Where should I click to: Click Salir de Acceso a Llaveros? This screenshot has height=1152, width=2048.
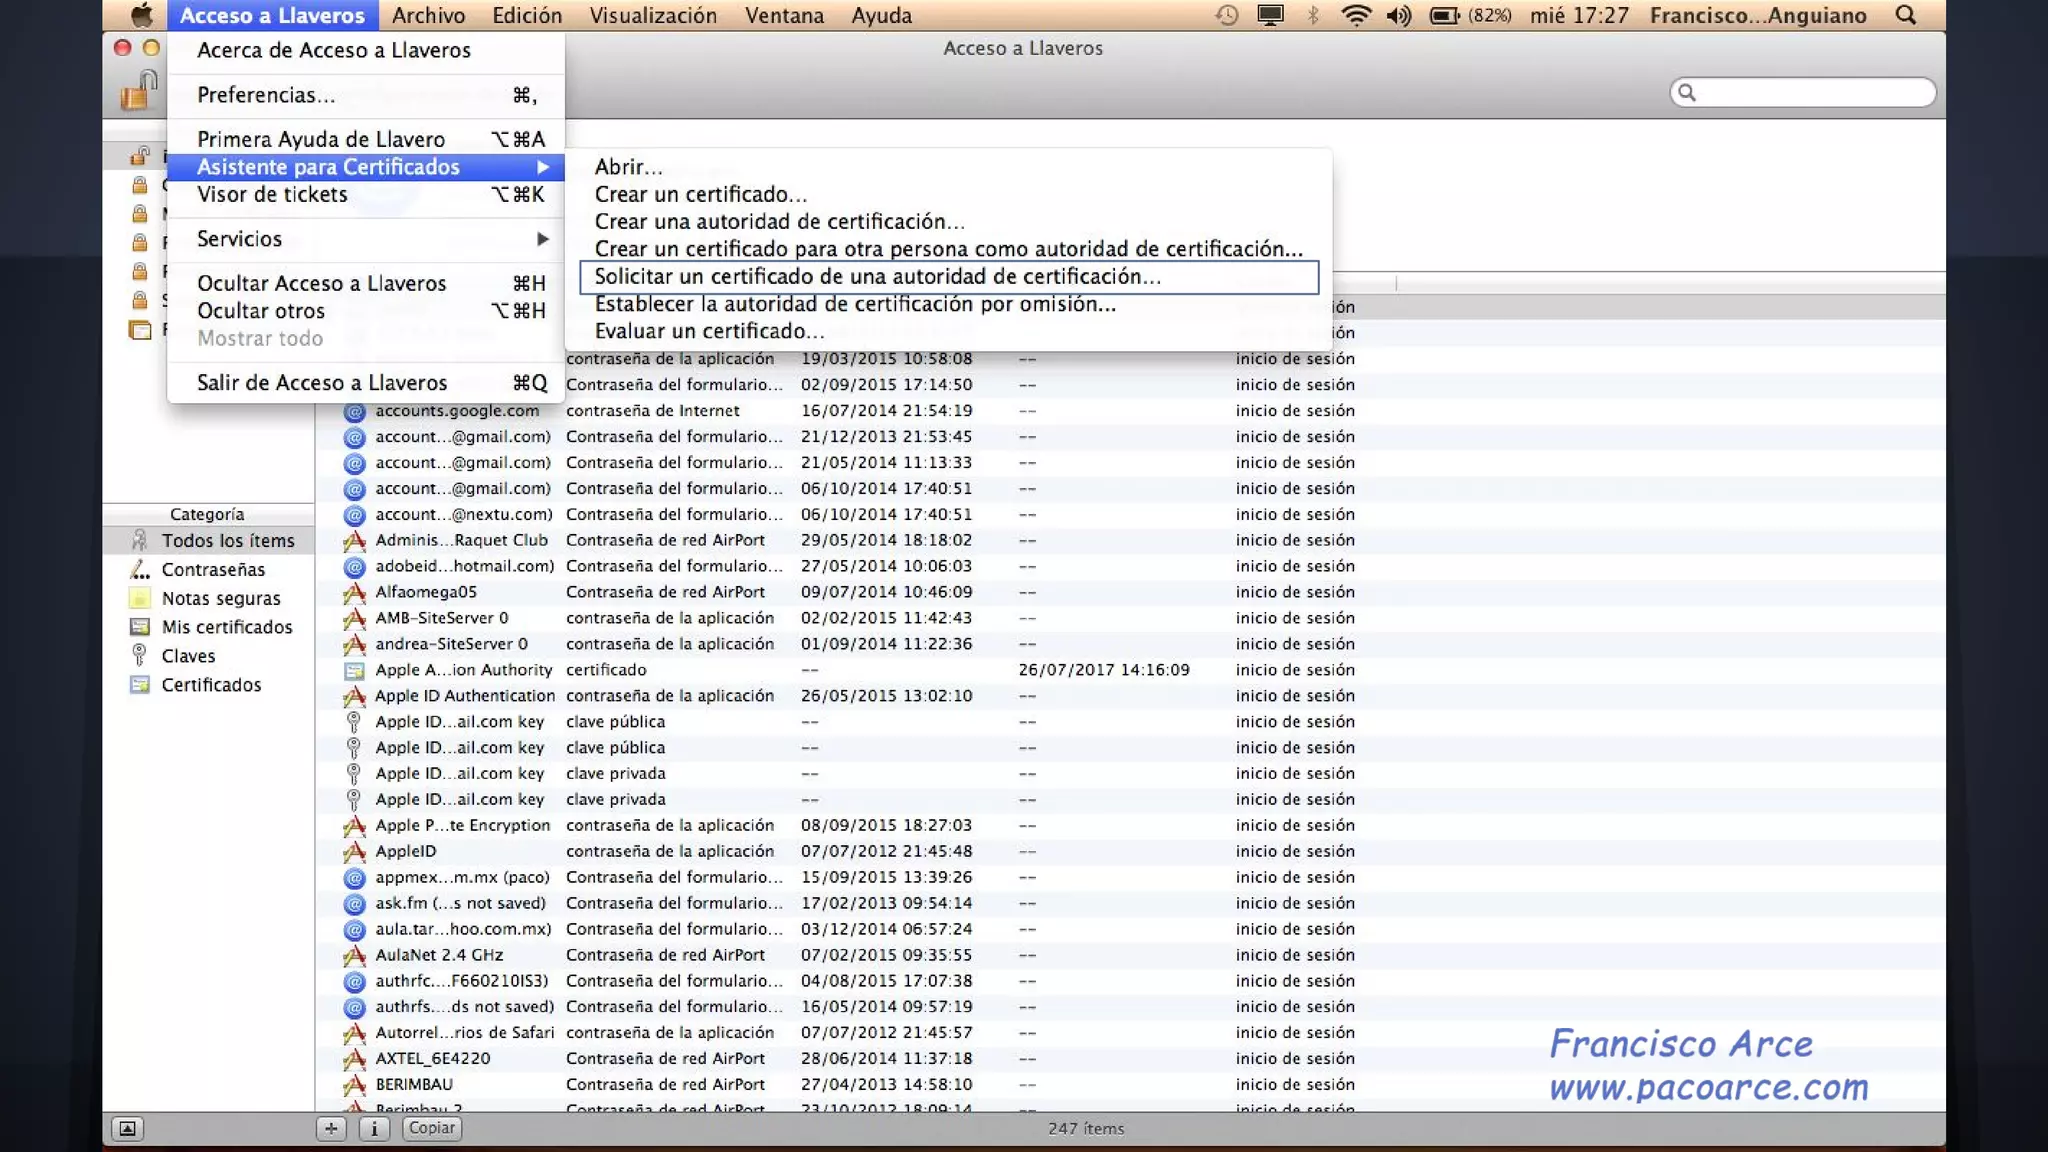coord(321,383)
